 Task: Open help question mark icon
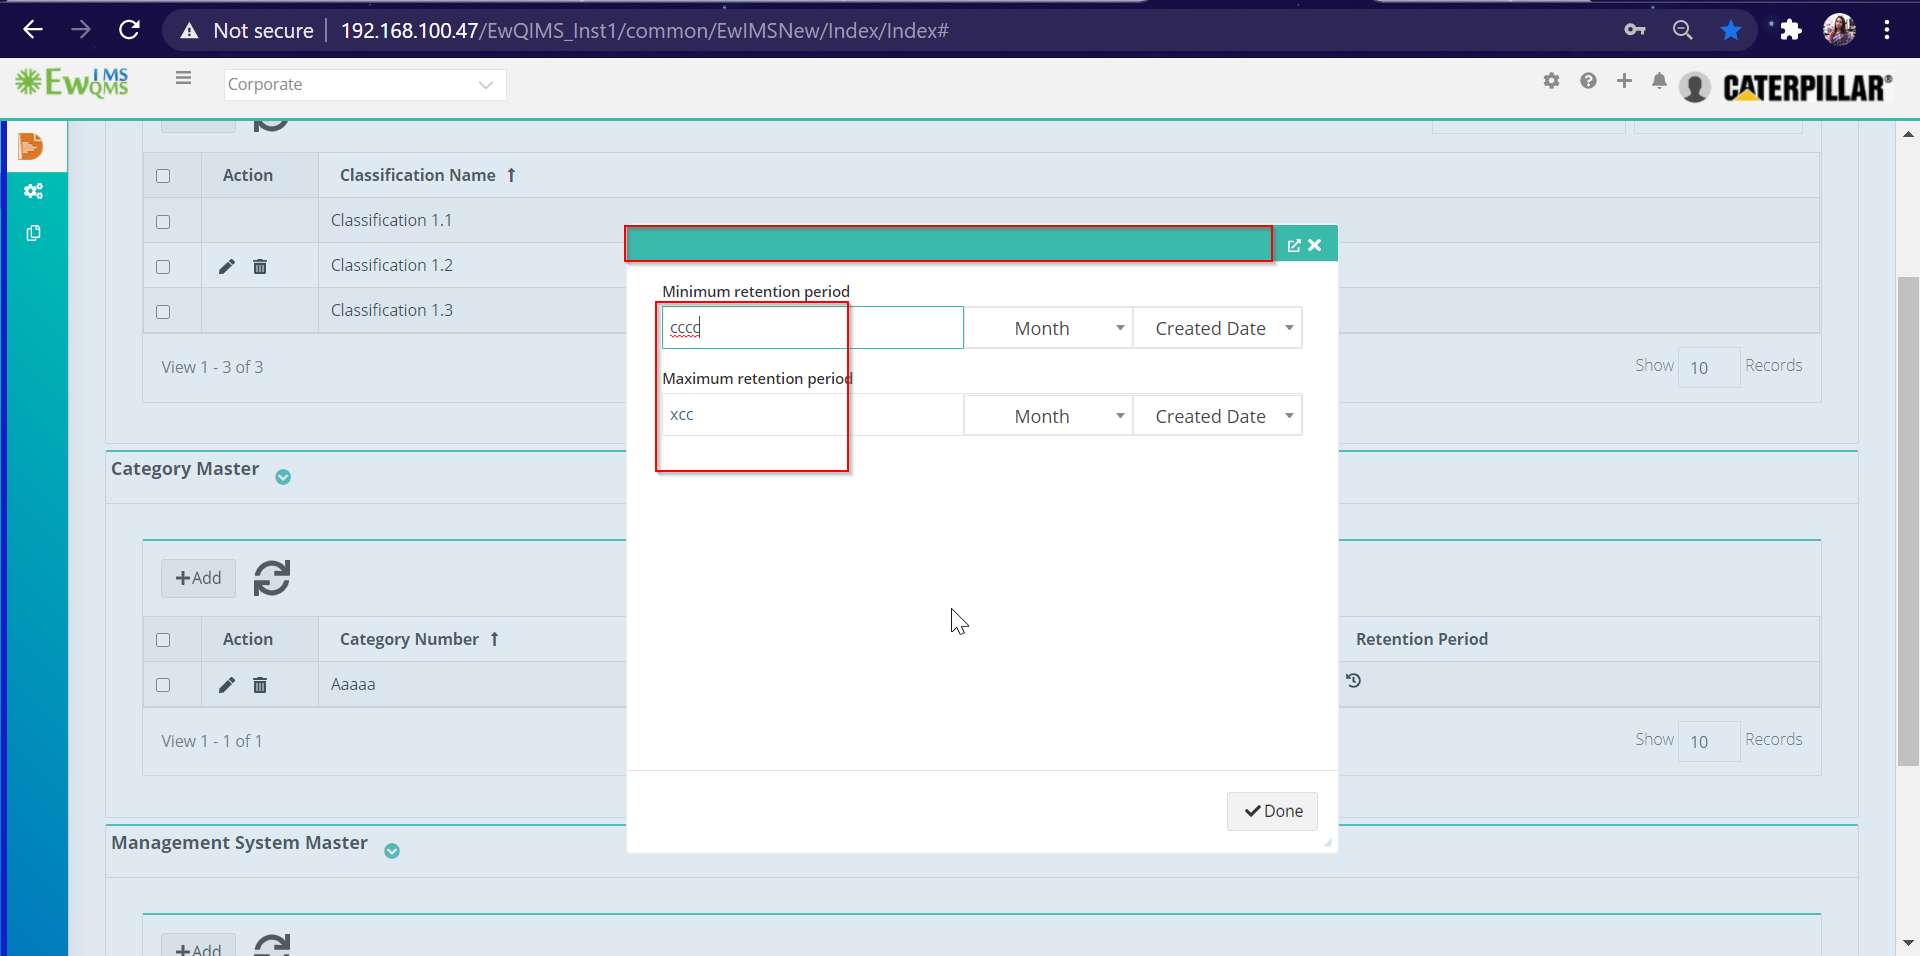click(x=1588, y=81)
